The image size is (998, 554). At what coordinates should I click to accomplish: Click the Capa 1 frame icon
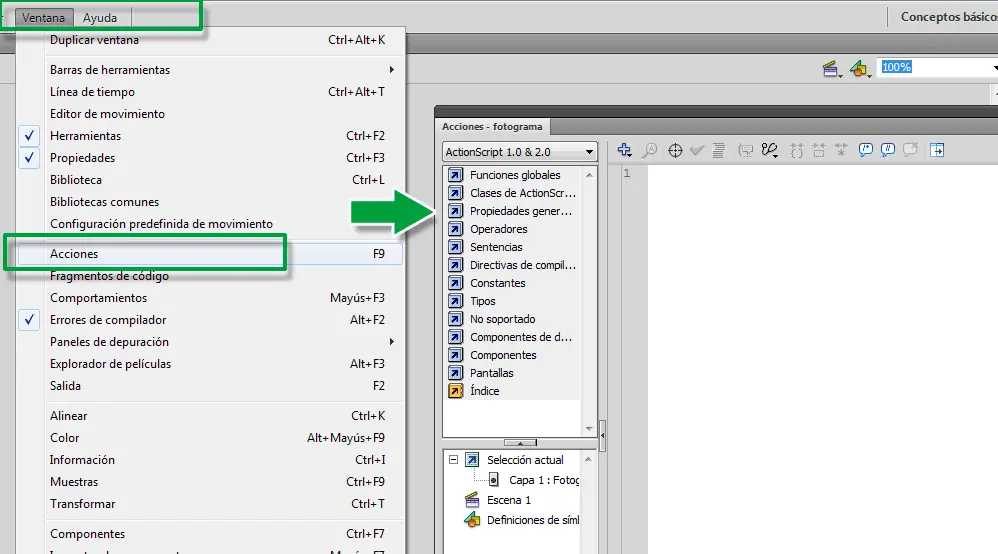[493, 479]
